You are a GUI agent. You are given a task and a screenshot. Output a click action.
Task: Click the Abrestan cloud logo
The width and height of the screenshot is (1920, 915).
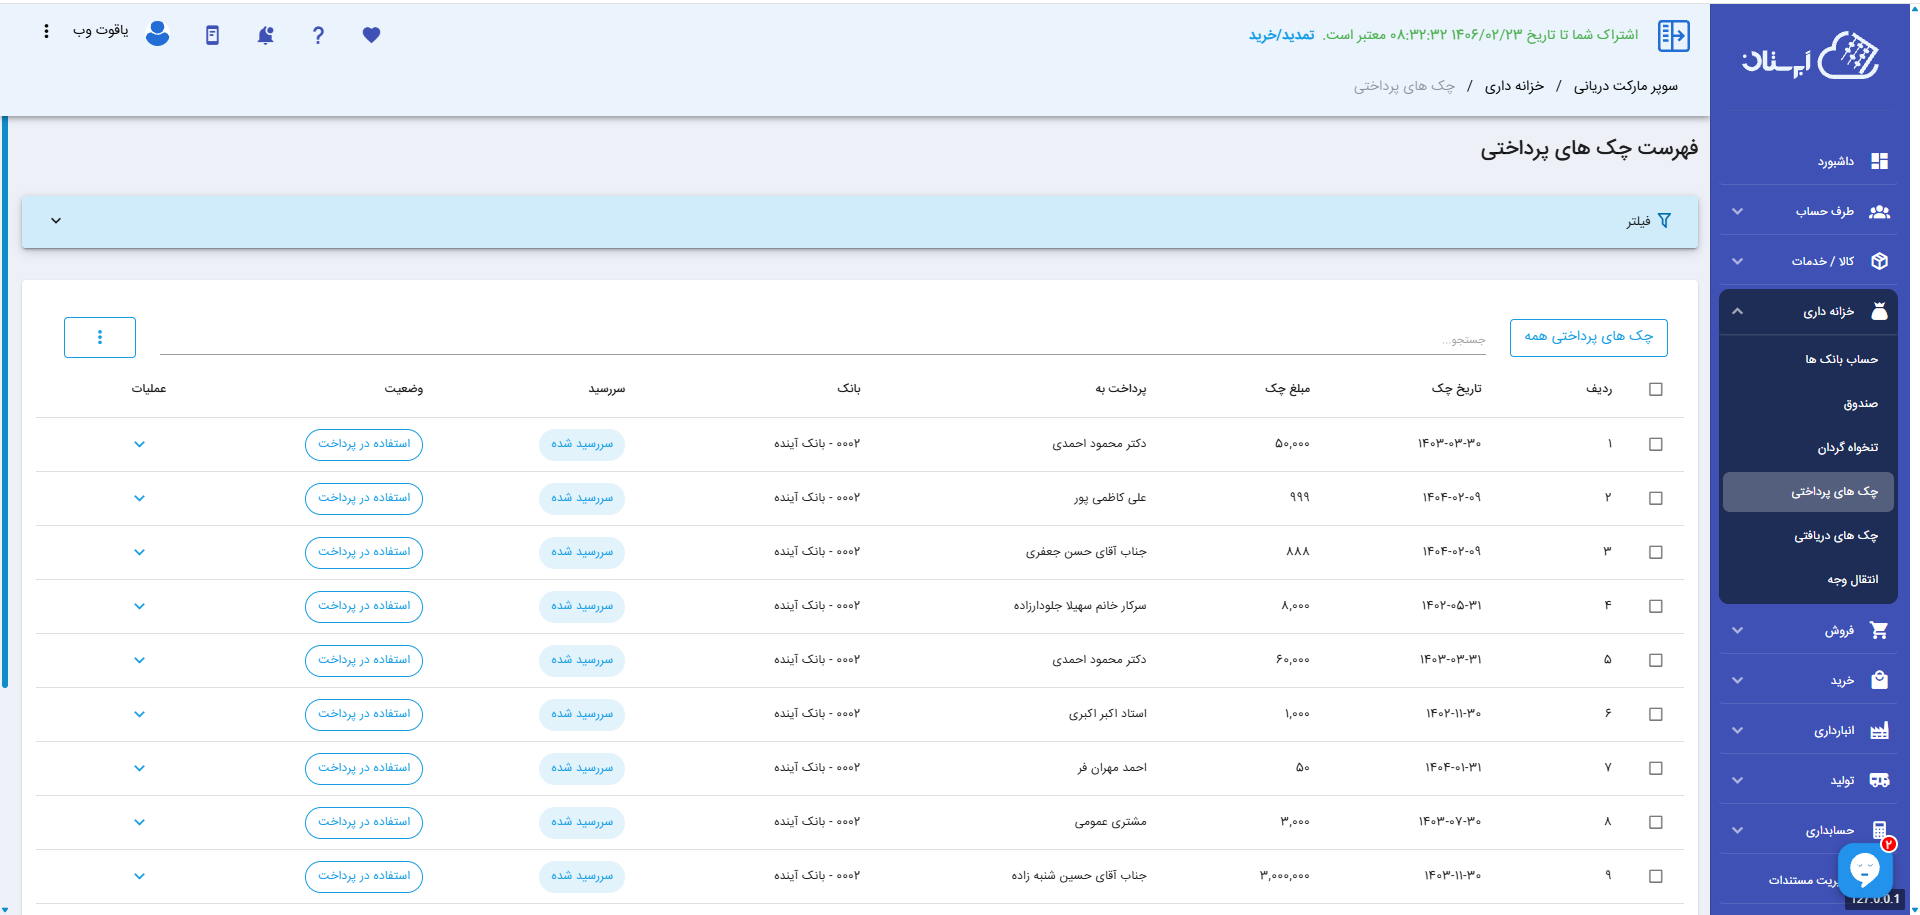click(1810, 56)
